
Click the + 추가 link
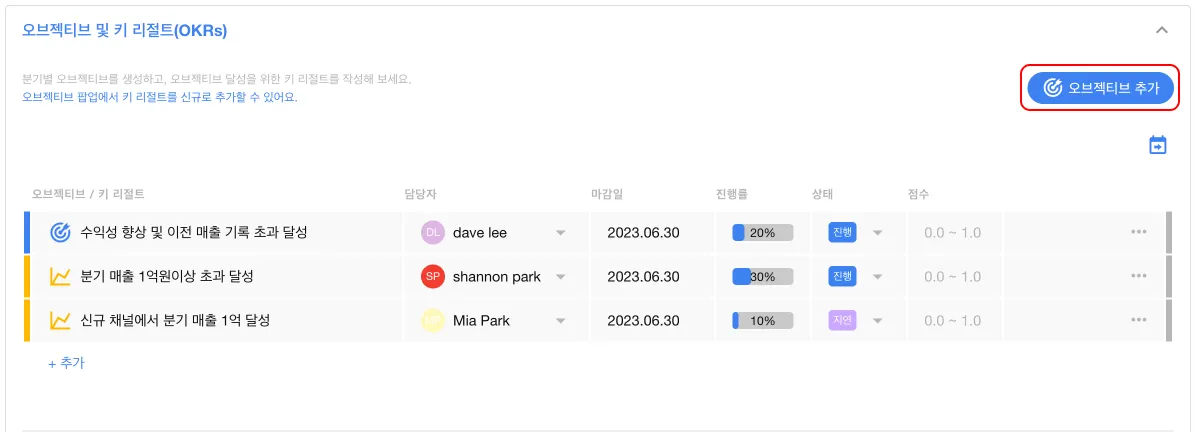(66, 364)
